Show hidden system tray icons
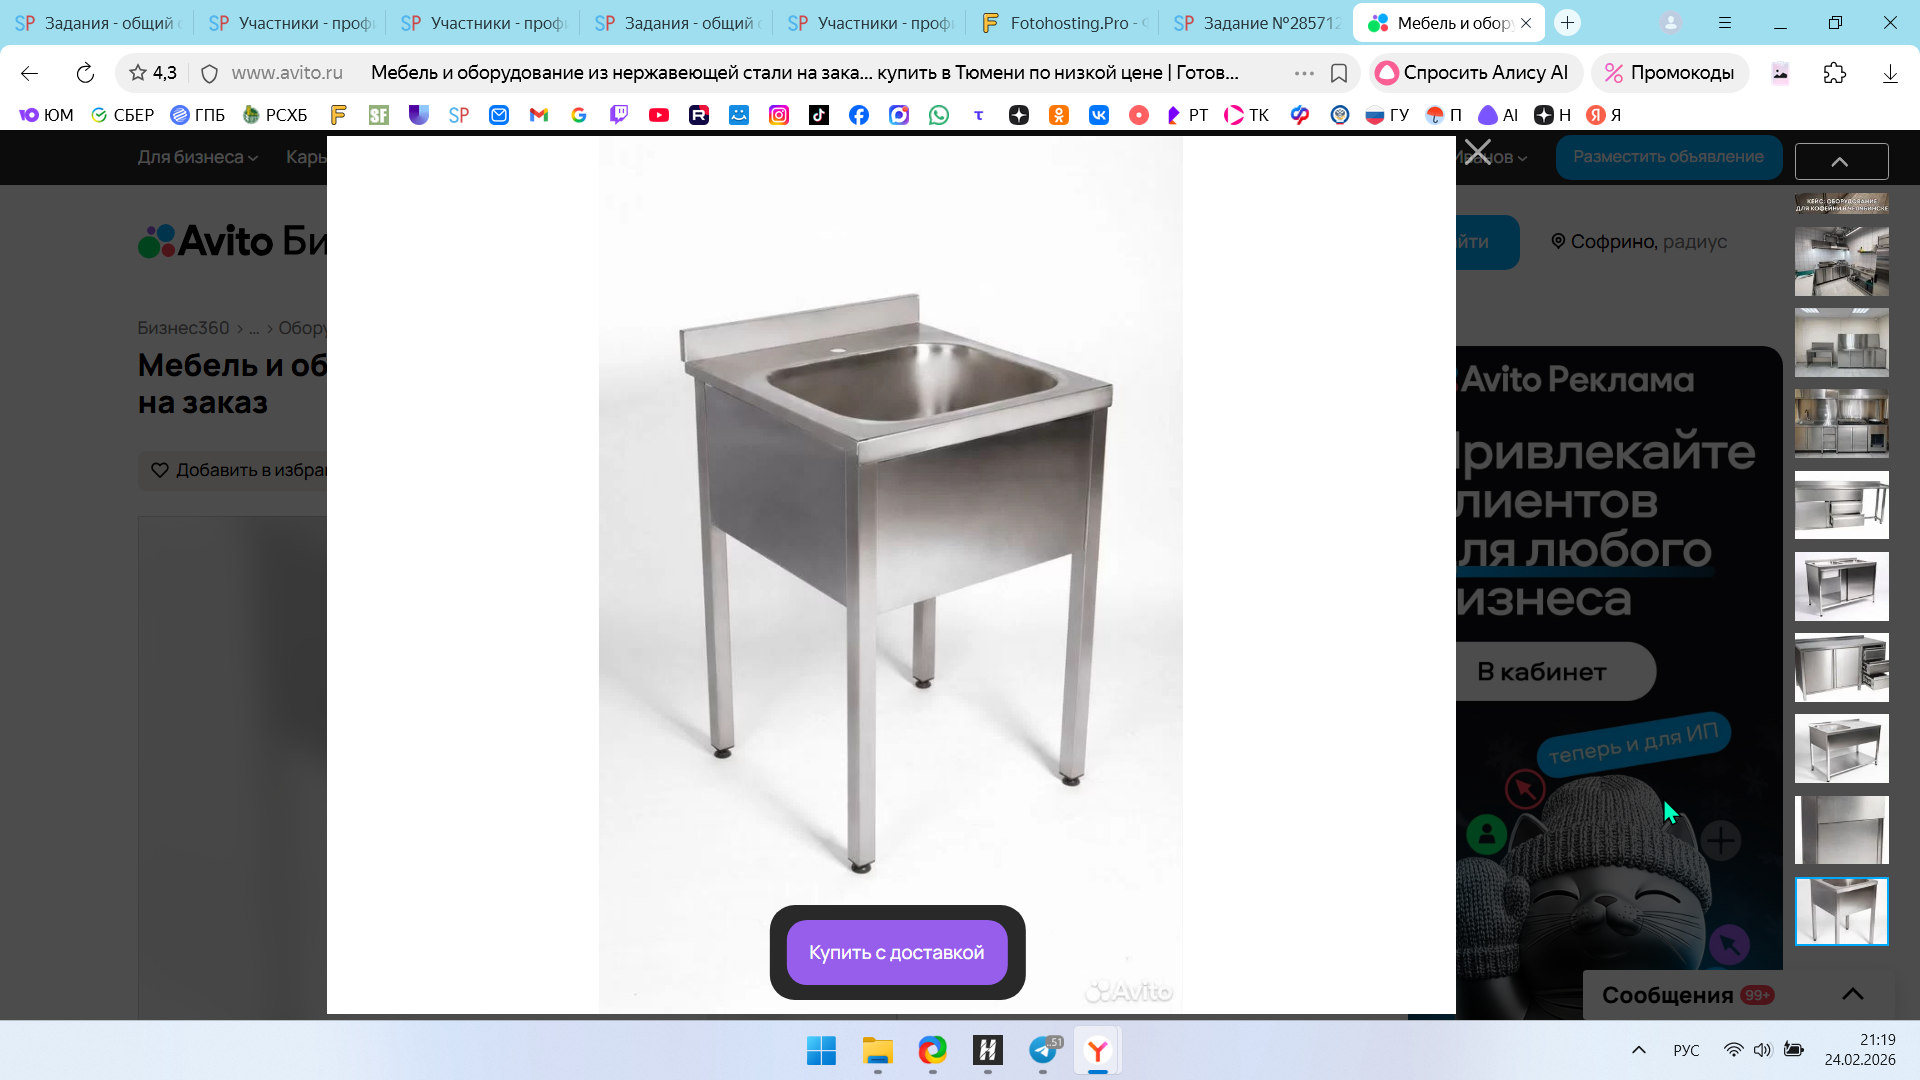Viewport: 1920px width, 1080px height. [x=1638, y=1050]
